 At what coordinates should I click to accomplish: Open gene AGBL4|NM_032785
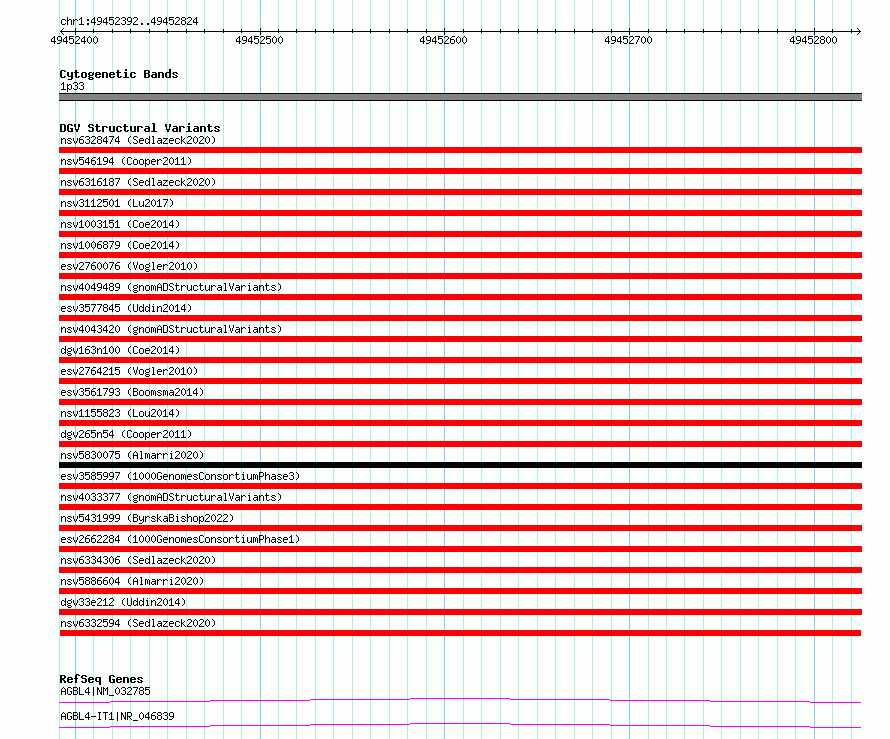click(x=105, y=691)
